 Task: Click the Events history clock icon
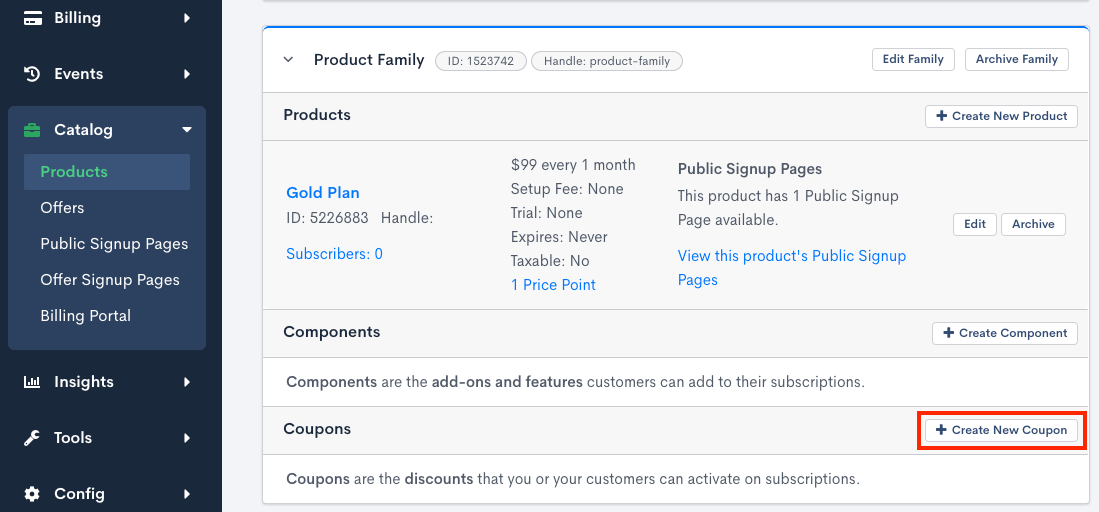32,74
